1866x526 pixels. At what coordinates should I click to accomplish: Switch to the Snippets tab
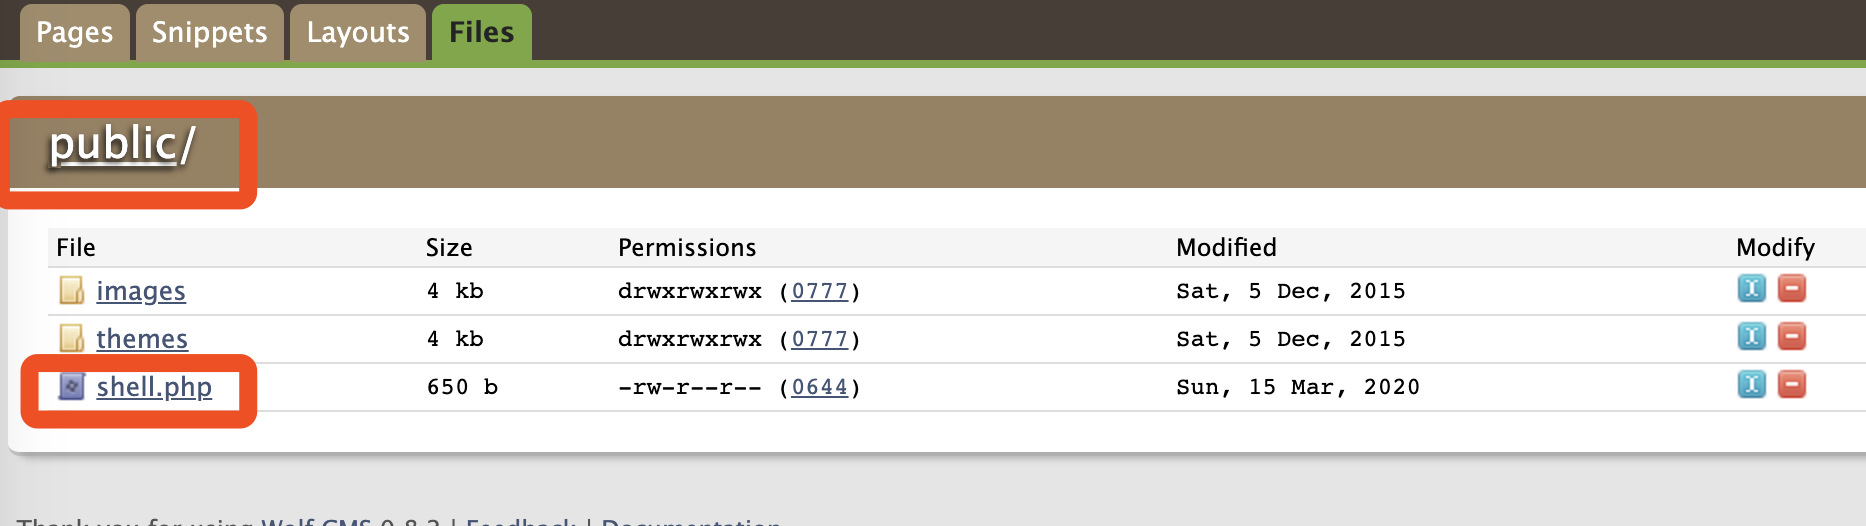point(209,32)
